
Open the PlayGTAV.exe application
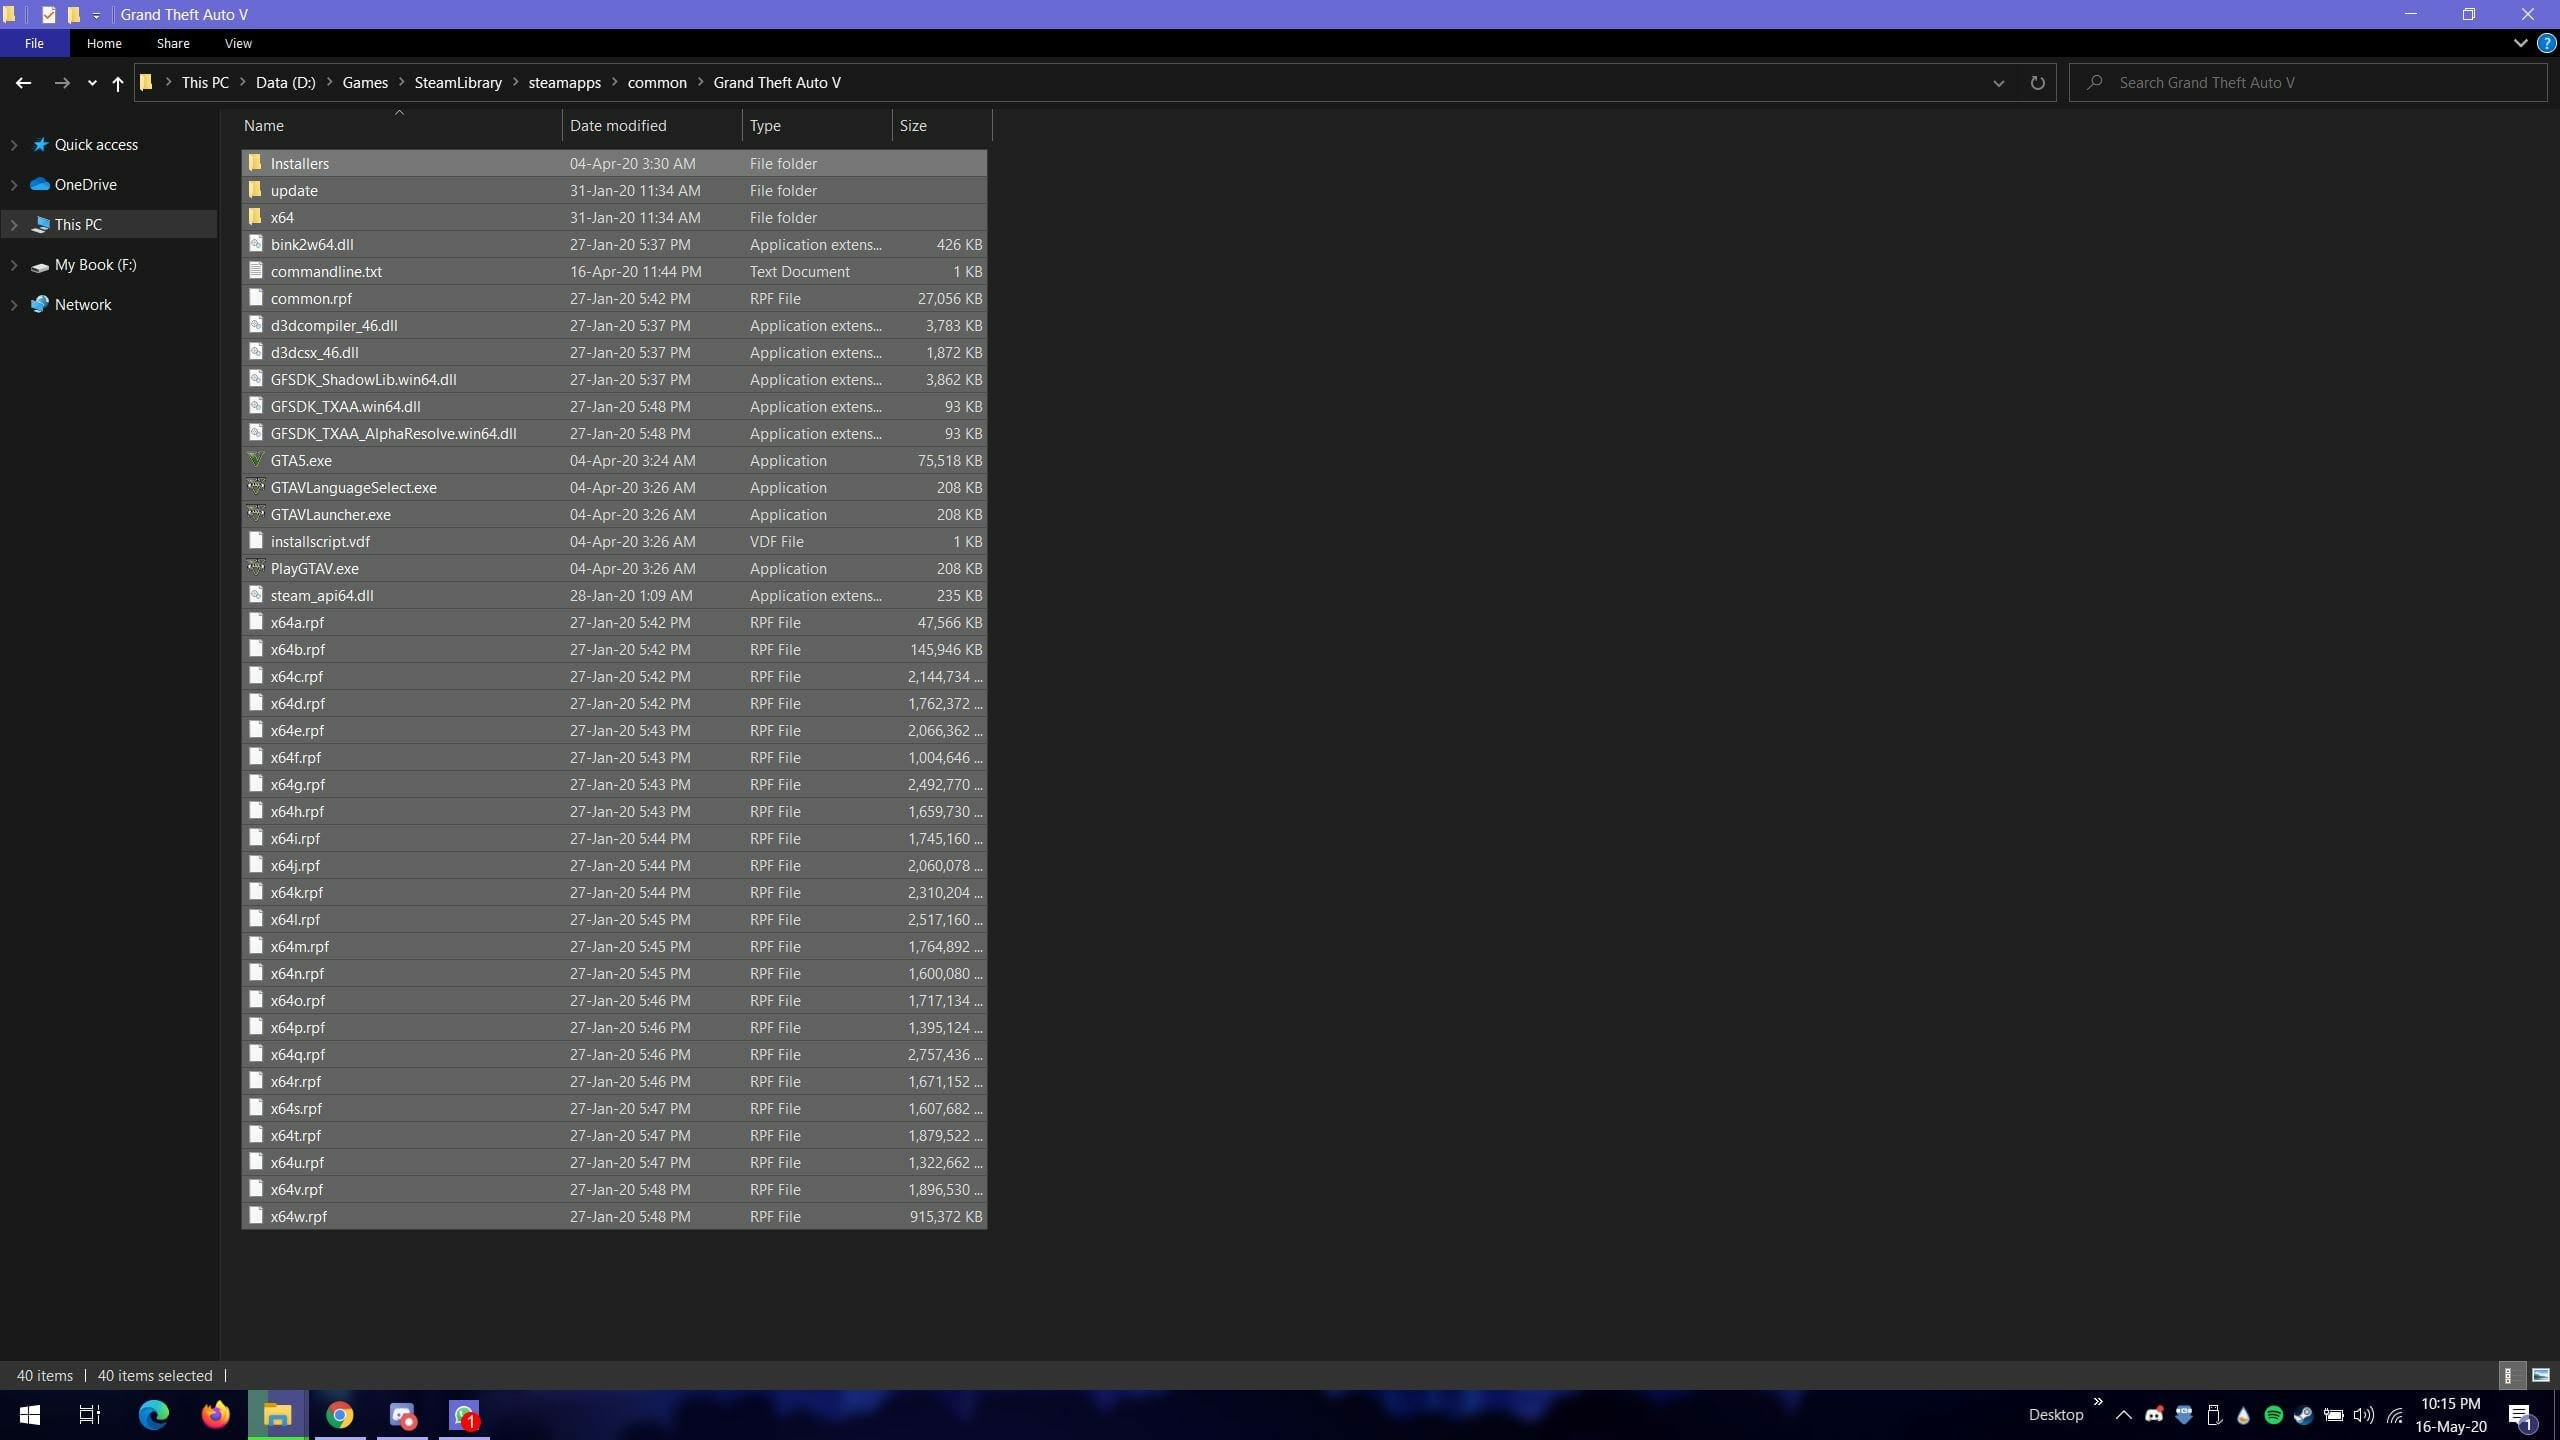pos(316,566)
